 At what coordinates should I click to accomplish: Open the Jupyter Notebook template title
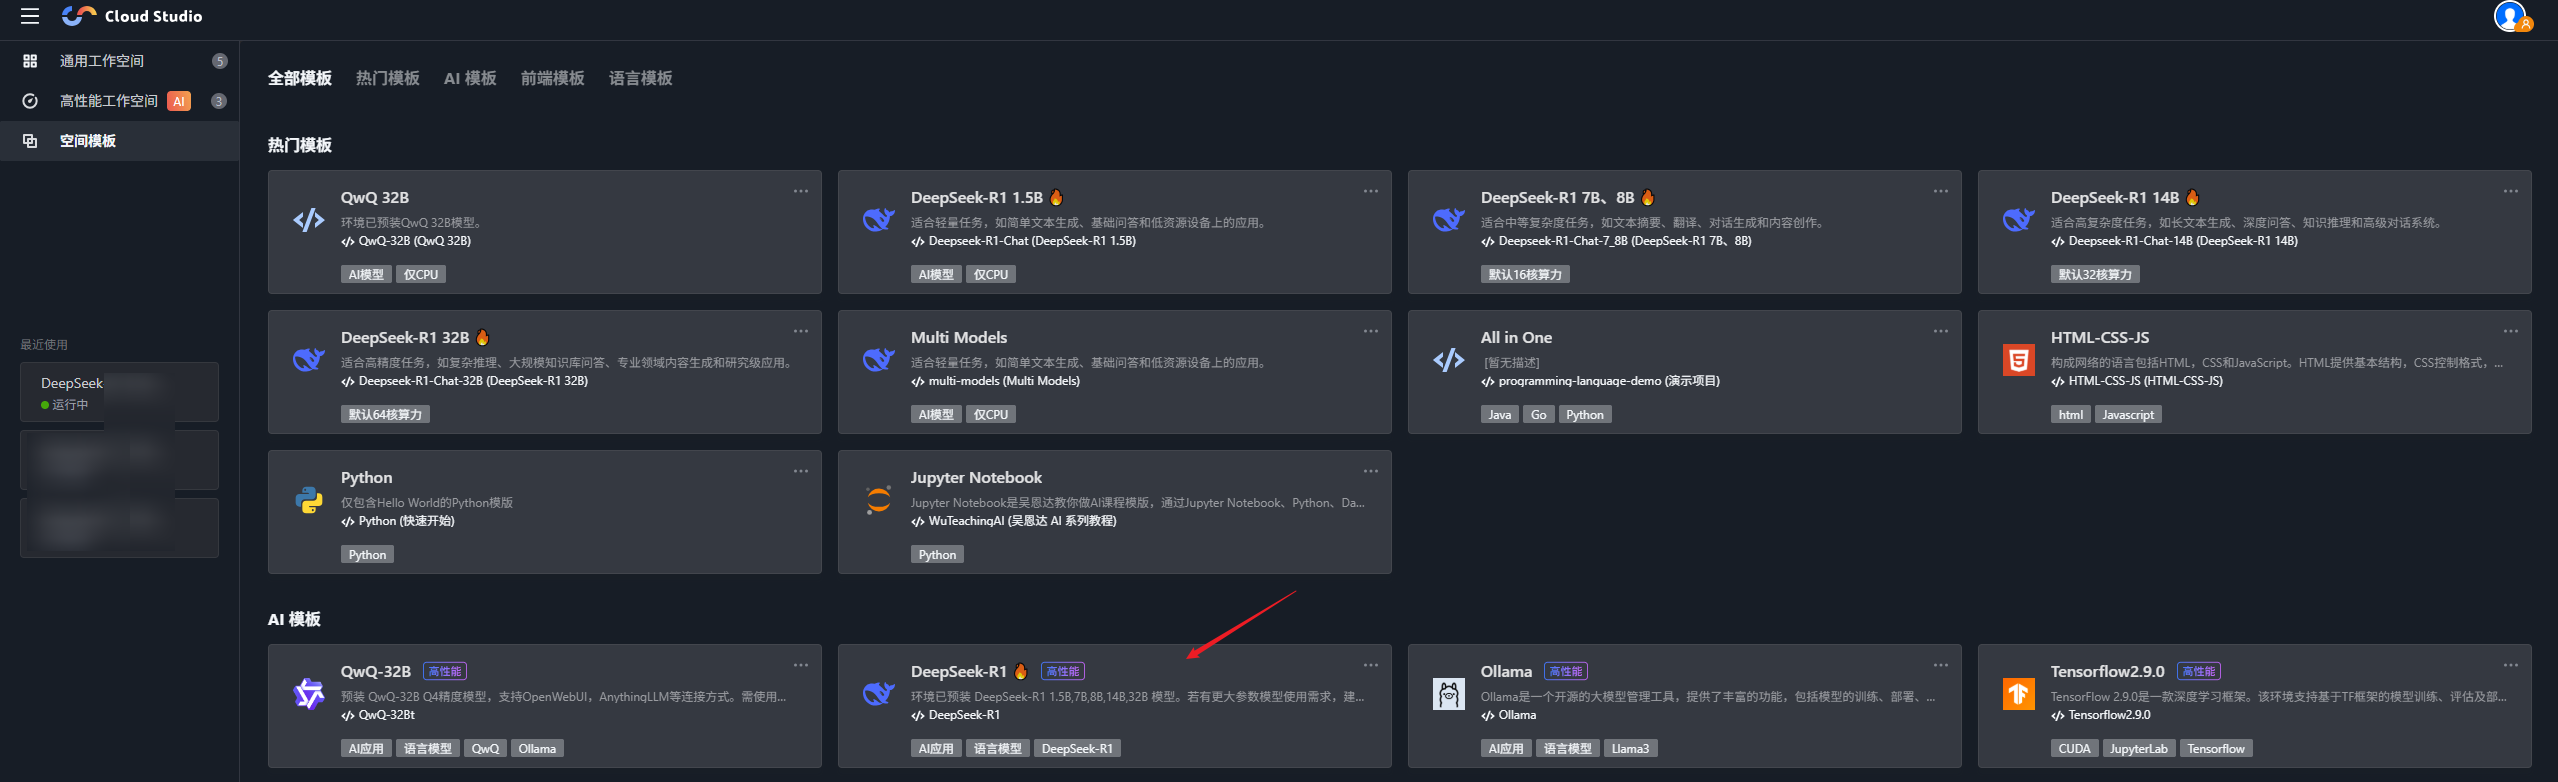point(976,478)
